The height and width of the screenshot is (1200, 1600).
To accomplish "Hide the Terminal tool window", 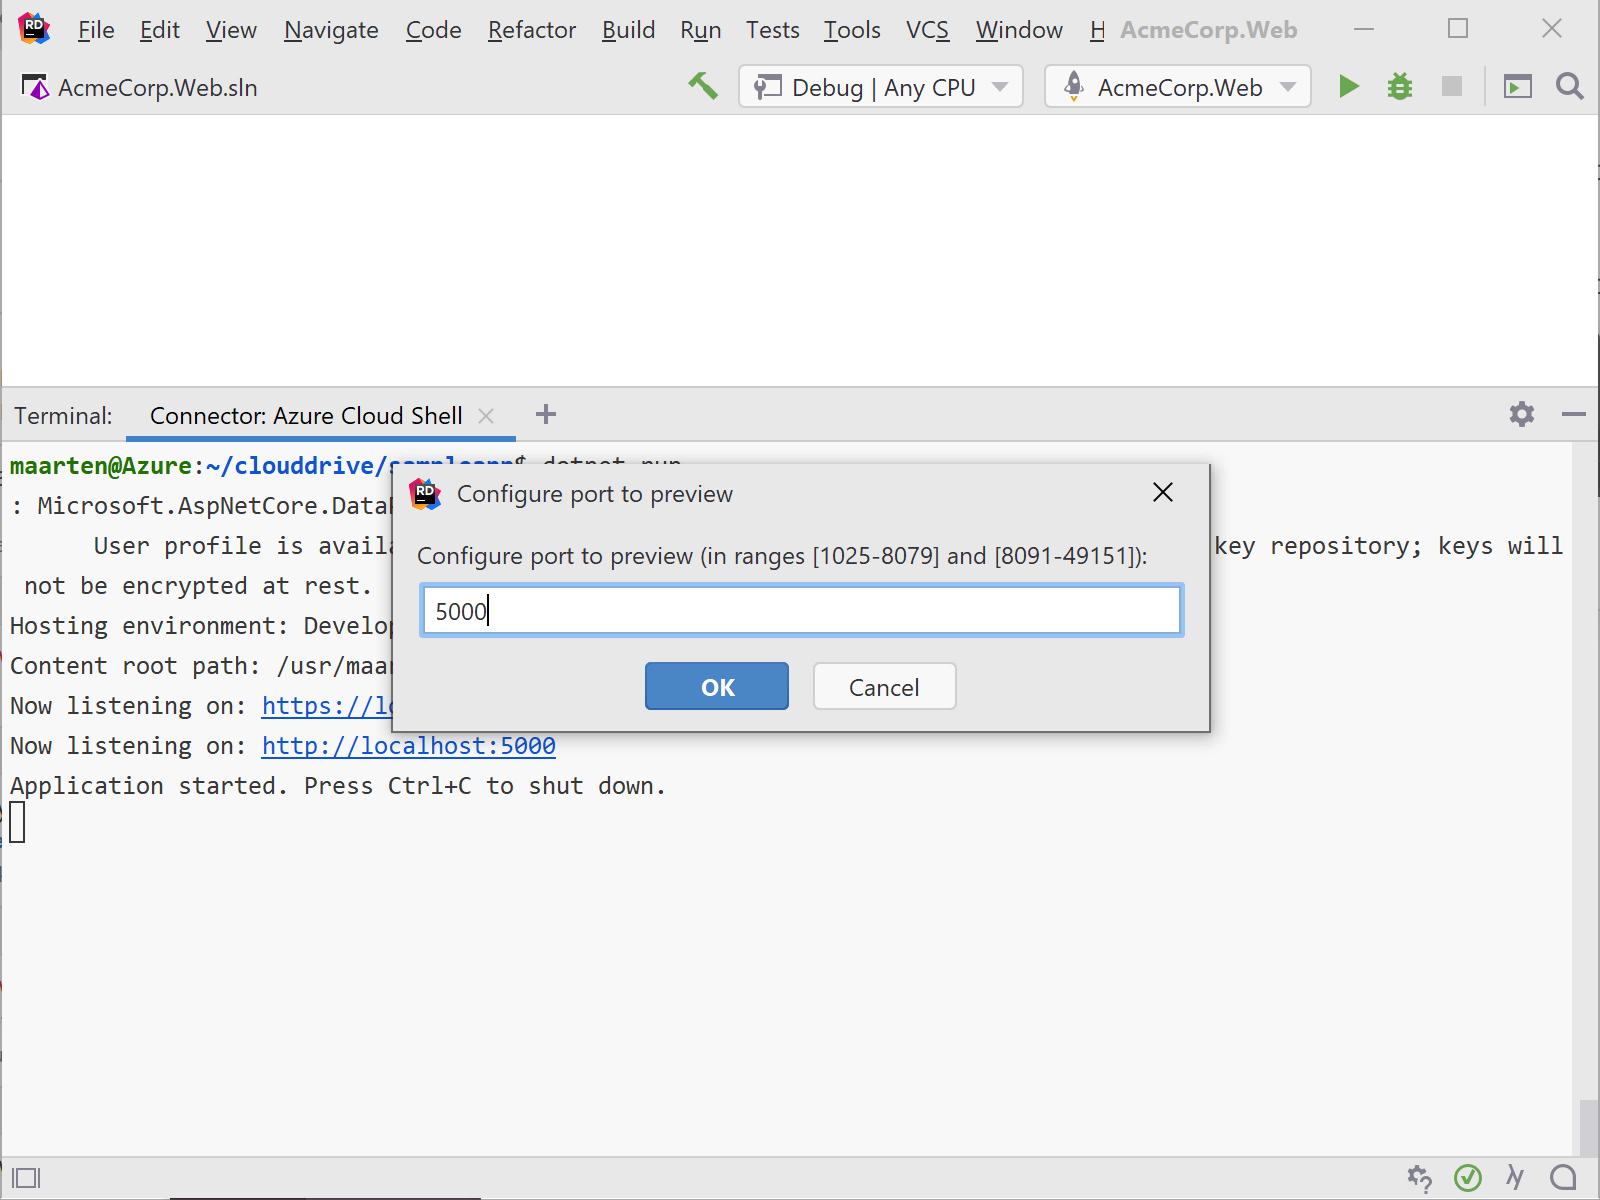I will [1574, 414].
